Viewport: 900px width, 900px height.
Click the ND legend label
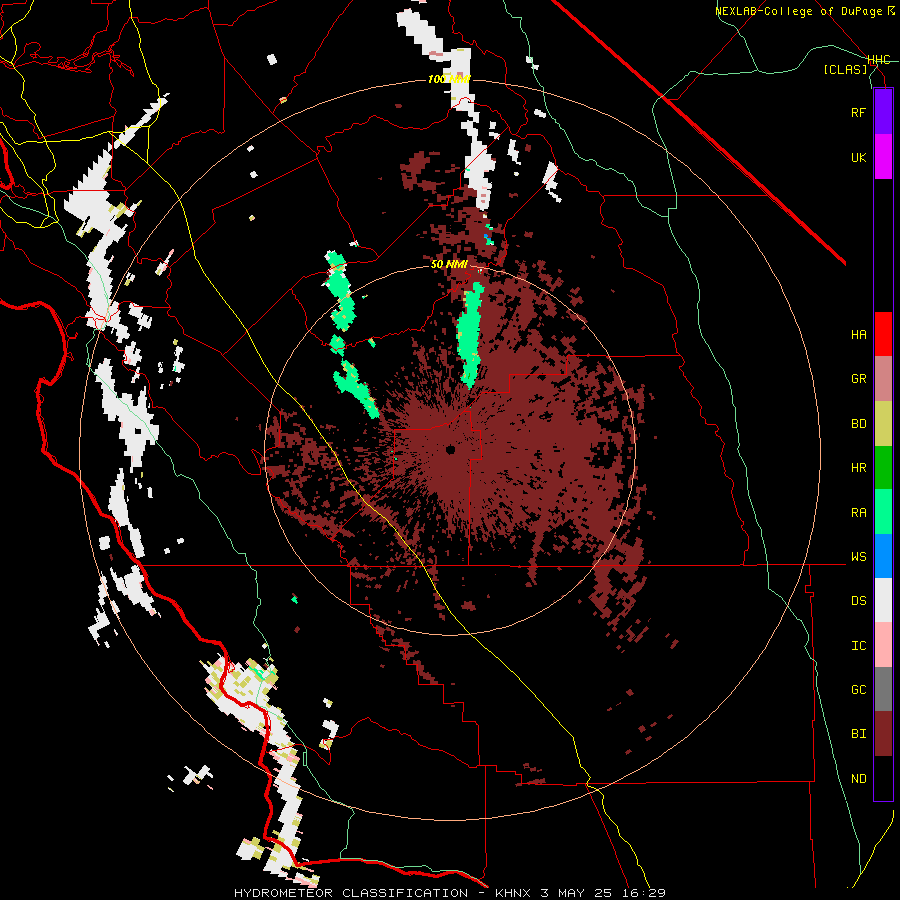[x=858, y=779]
